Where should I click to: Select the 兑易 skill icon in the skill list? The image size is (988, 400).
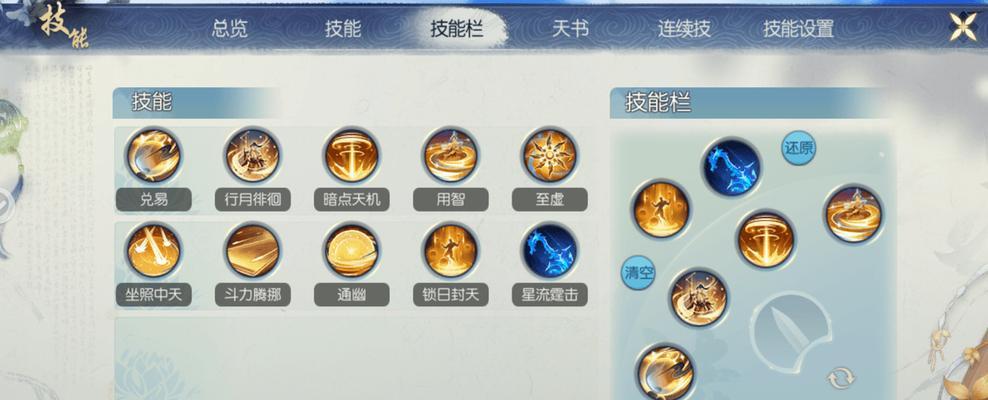pos(153,155)
